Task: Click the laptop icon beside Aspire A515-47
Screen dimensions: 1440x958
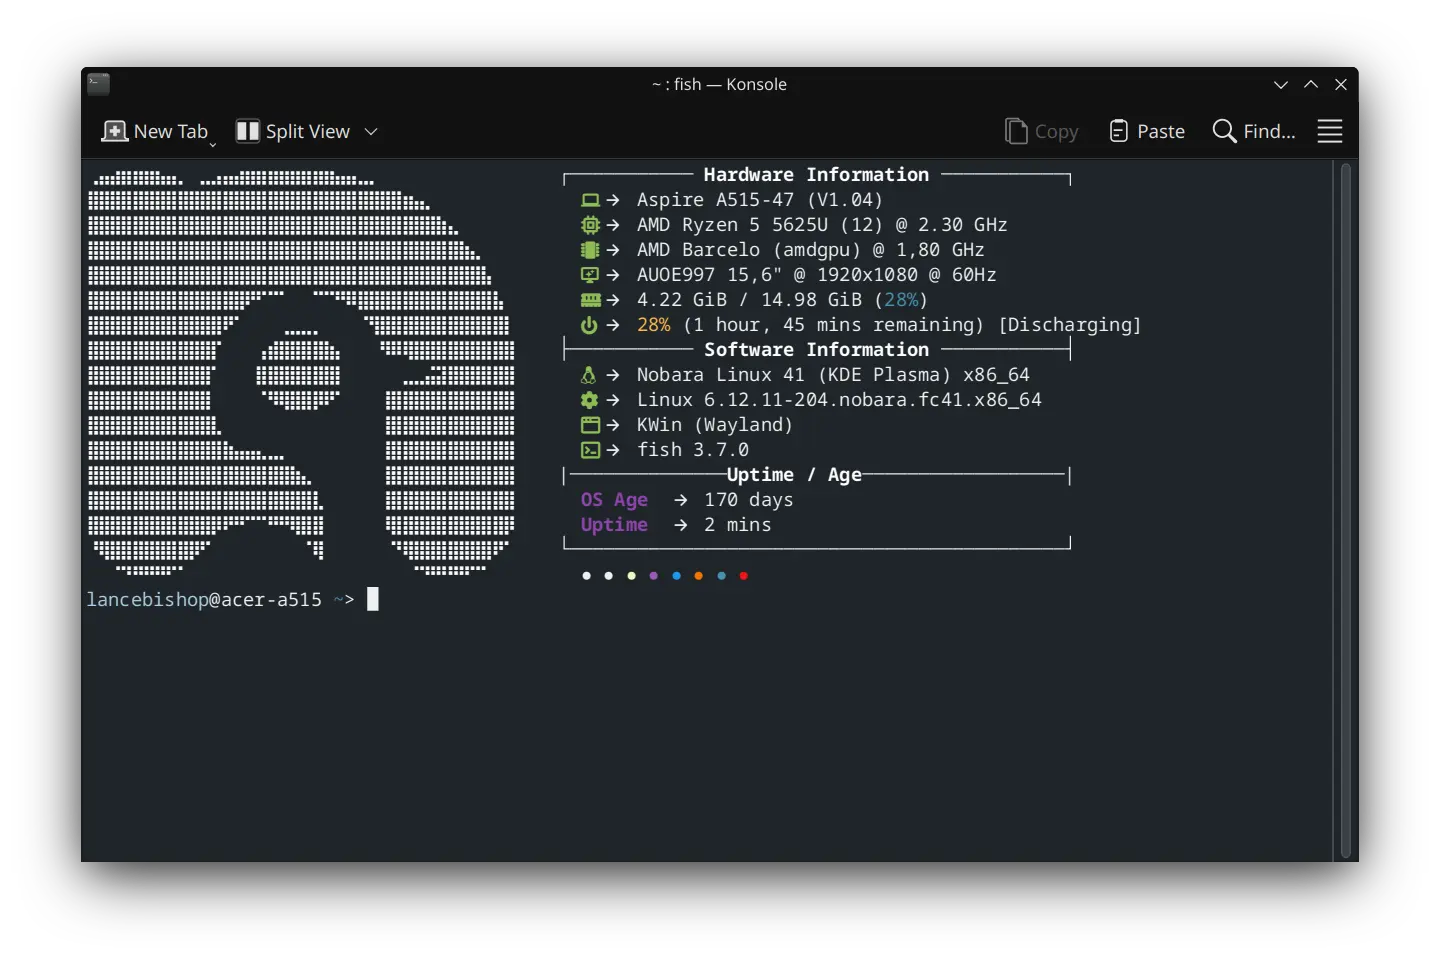Action: coord(590,200)
